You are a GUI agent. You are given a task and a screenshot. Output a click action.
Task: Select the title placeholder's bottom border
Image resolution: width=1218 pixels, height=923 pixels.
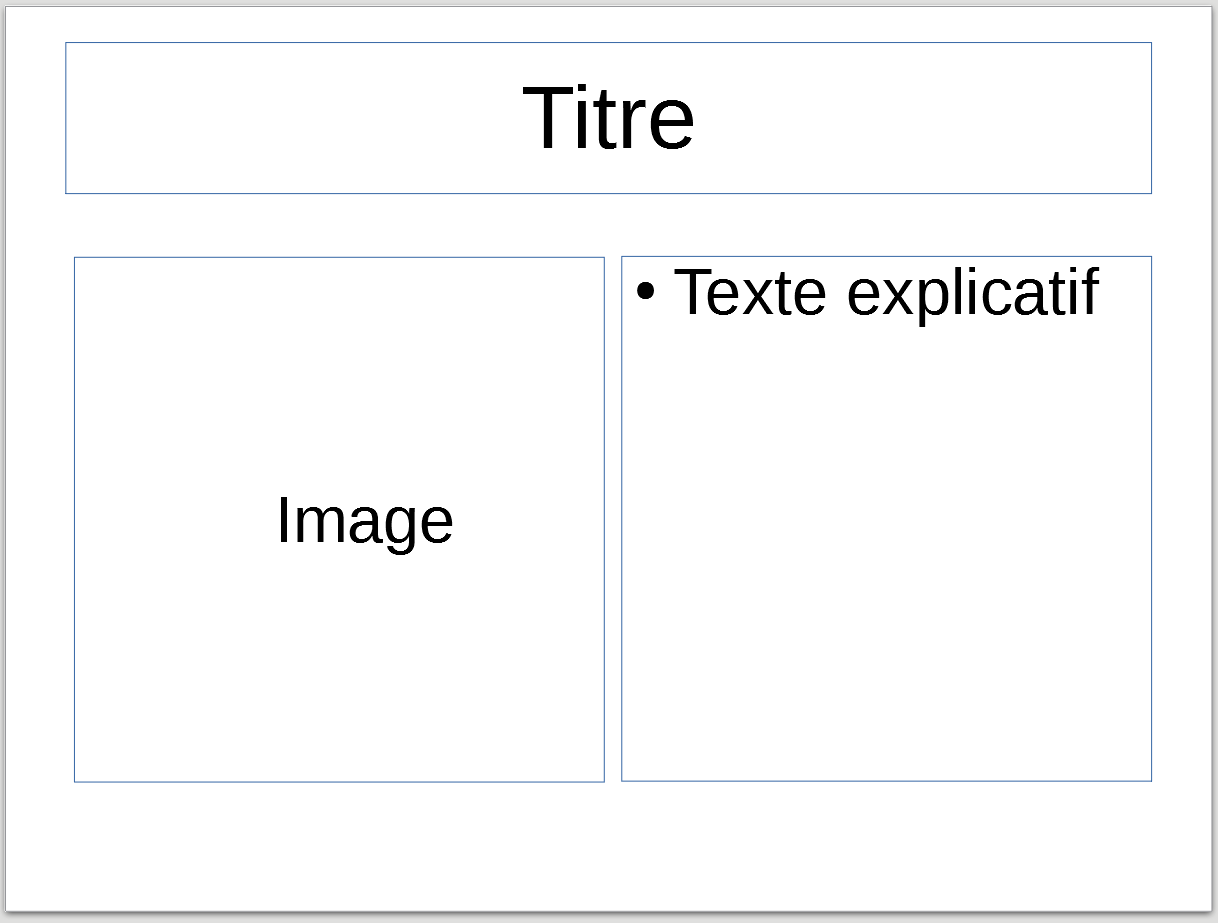608,193
